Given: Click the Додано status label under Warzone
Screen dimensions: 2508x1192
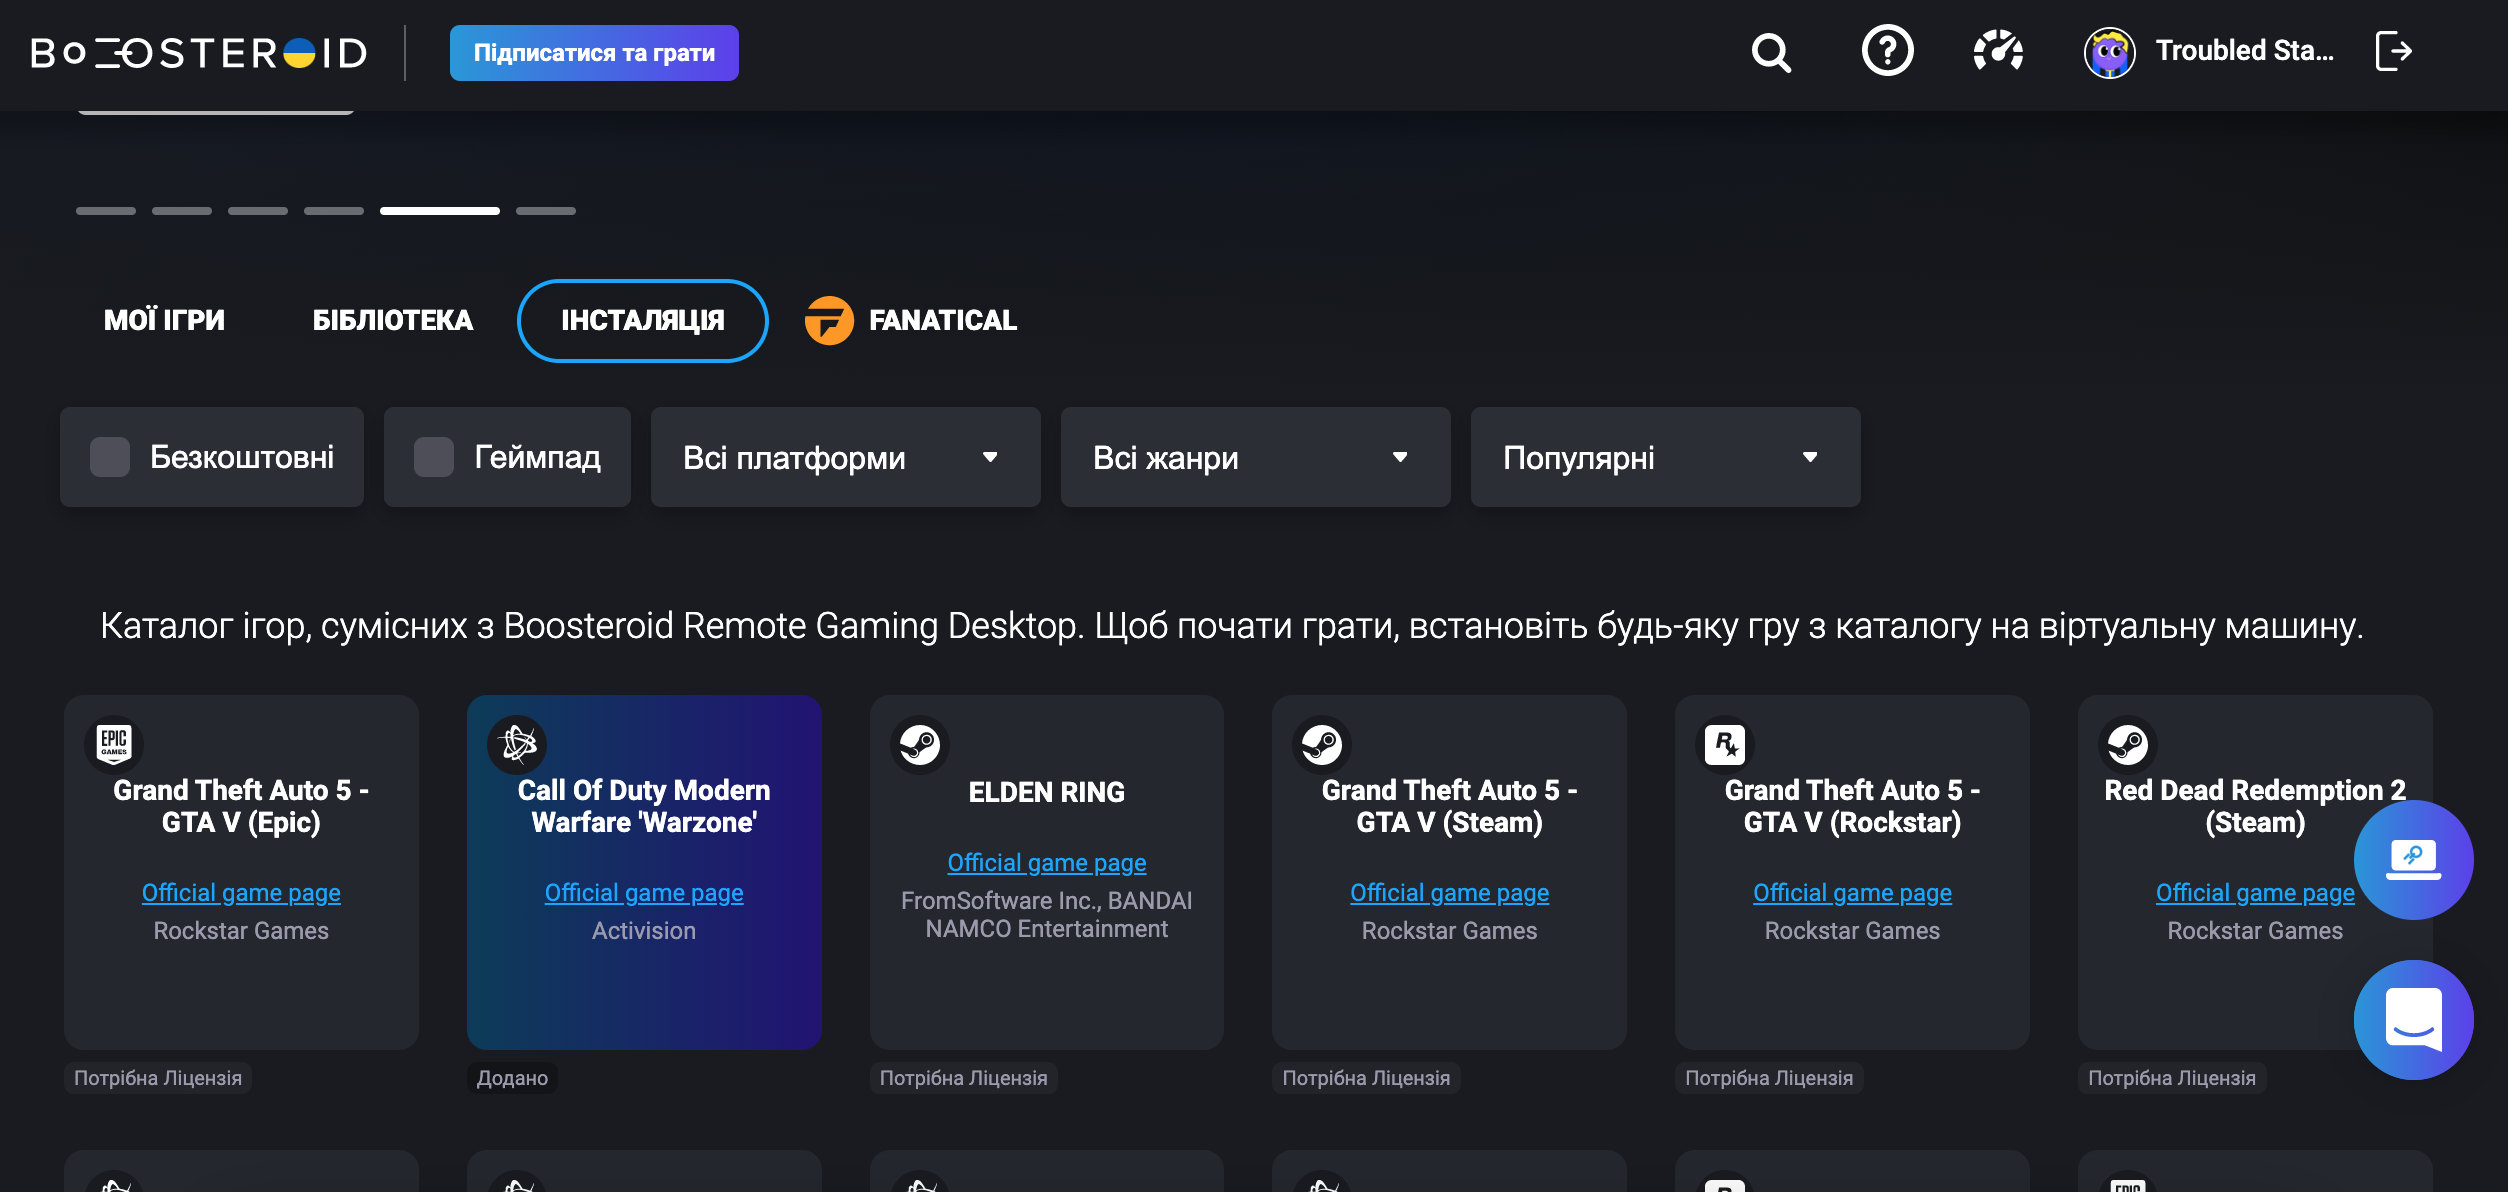Looking at the screenshot, I should pyautogui.click(x=512, y=1078).
